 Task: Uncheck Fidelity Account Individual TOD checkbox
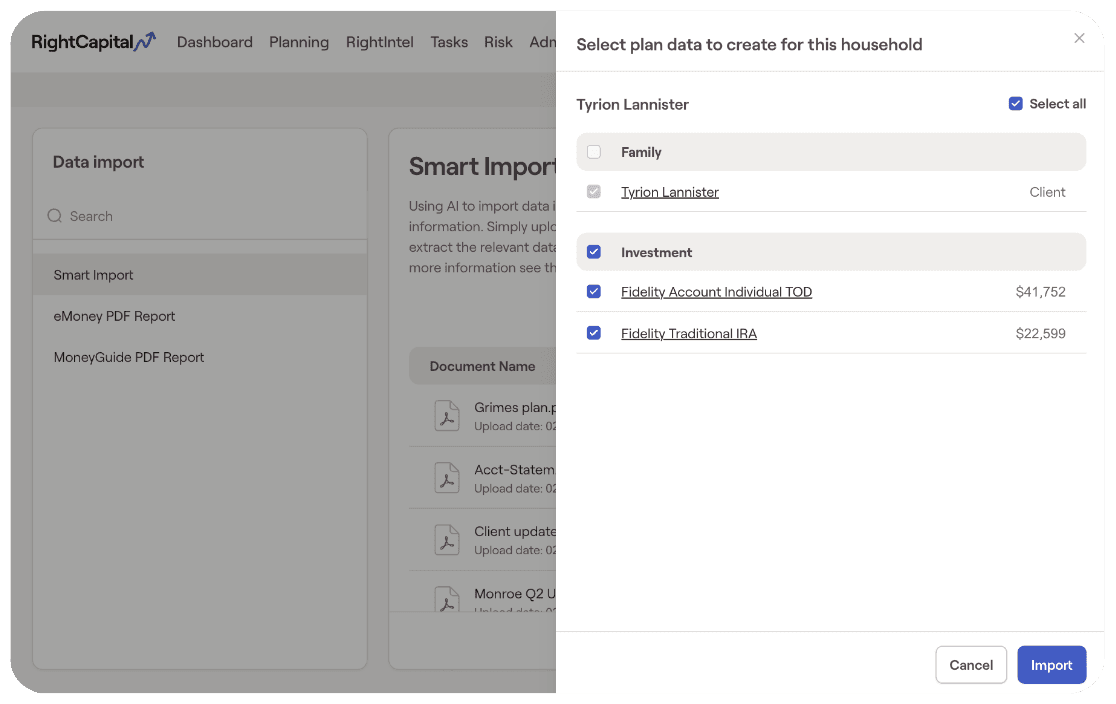(x=594, y=292)
